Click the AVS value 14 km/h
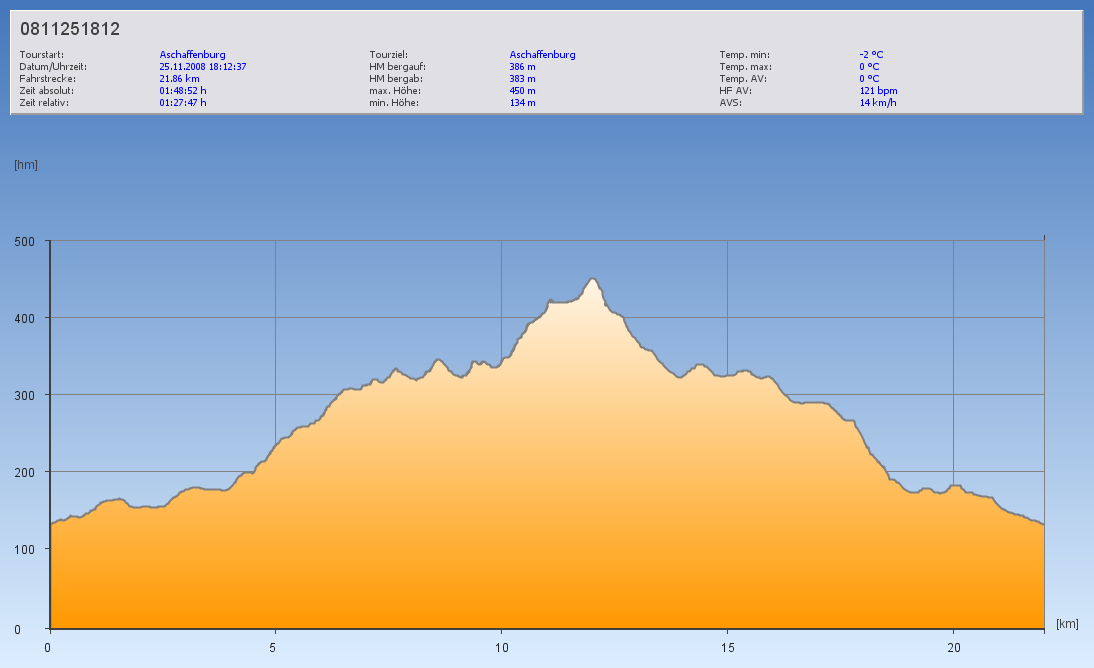Image resolution: width=1094 pixels, height=668 pixels. pyautogui.click(x=877, y=103)
